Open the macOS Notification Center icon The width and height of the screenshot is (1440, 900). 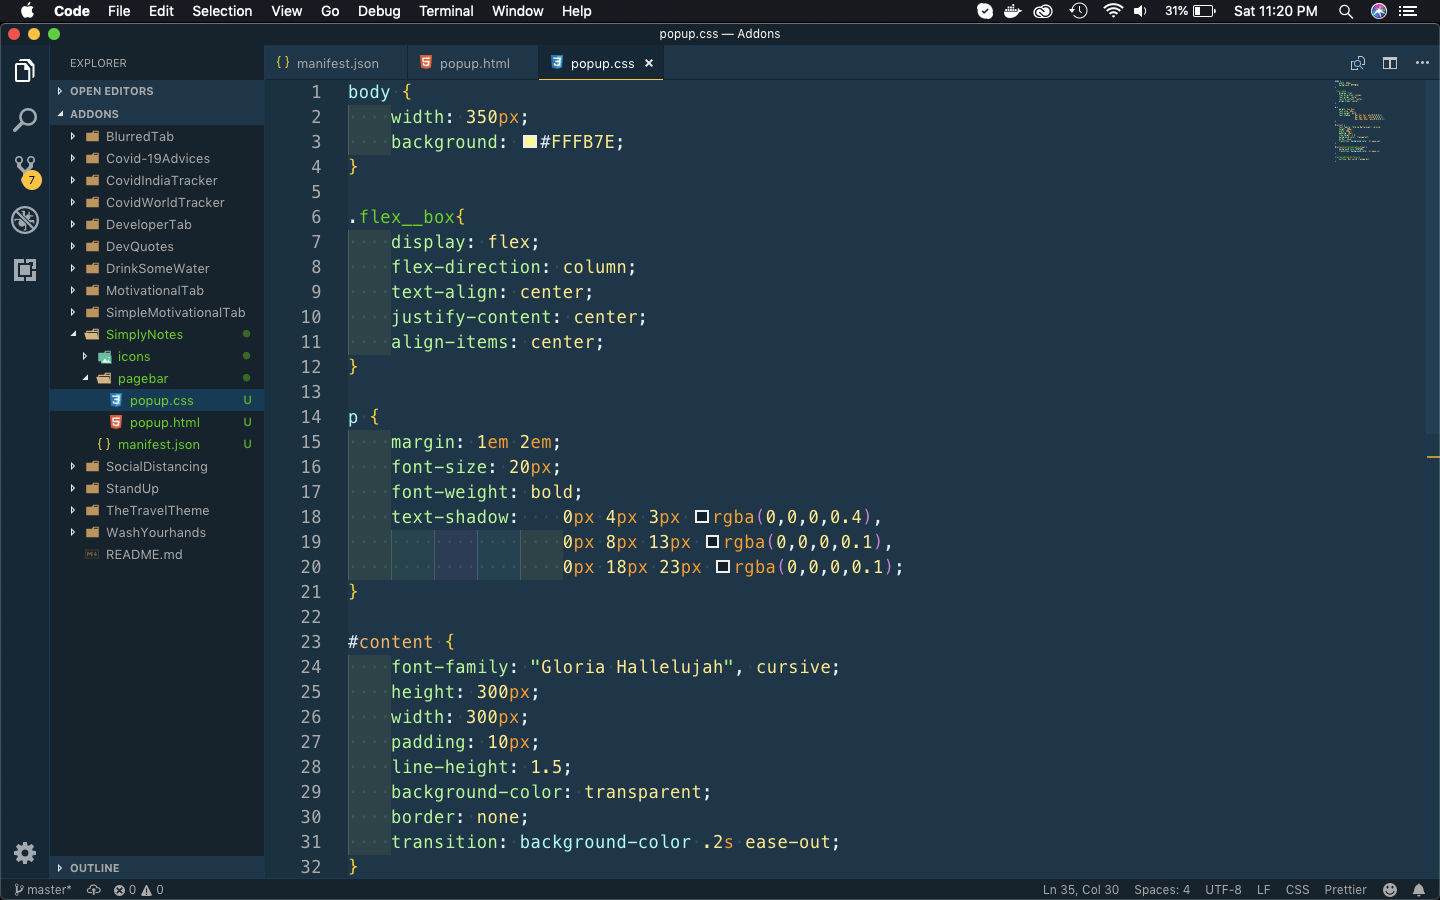pyautogui.click(x=1409, y=11)
